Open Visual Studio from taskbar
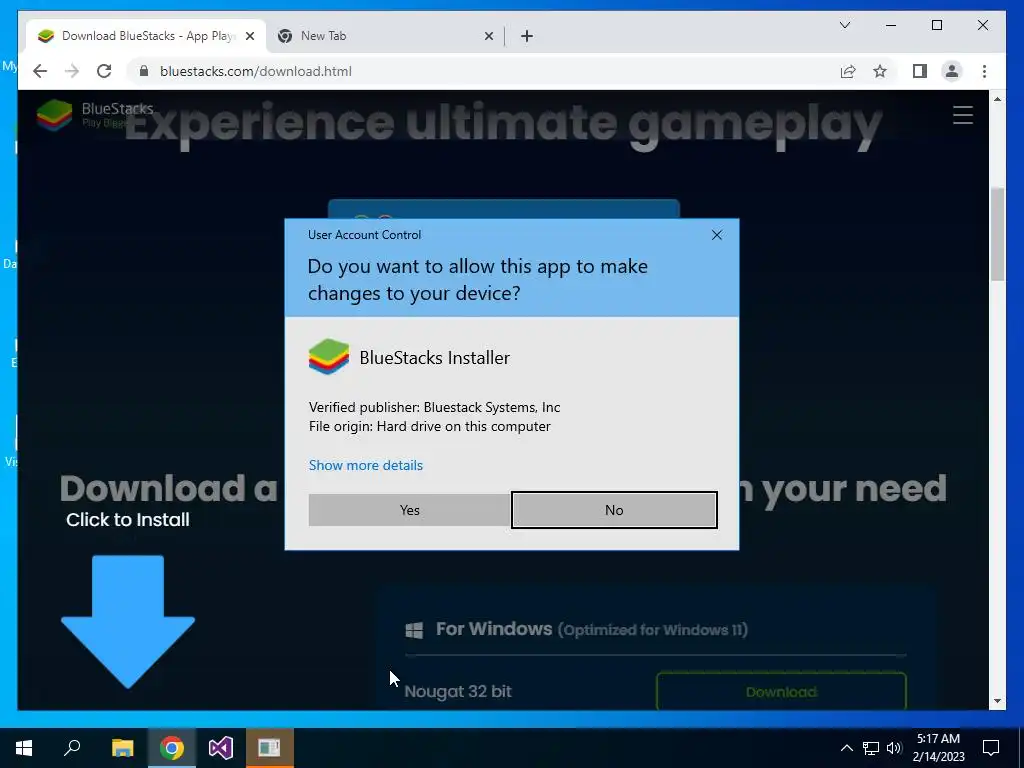 click(x=221, y=748)
